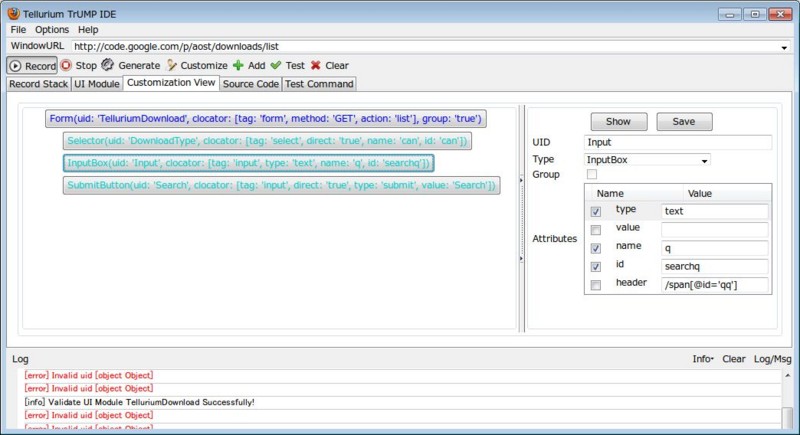Open the Type InputBox dropdown
This screenshot has width=800, height=435.
(647, 160)
